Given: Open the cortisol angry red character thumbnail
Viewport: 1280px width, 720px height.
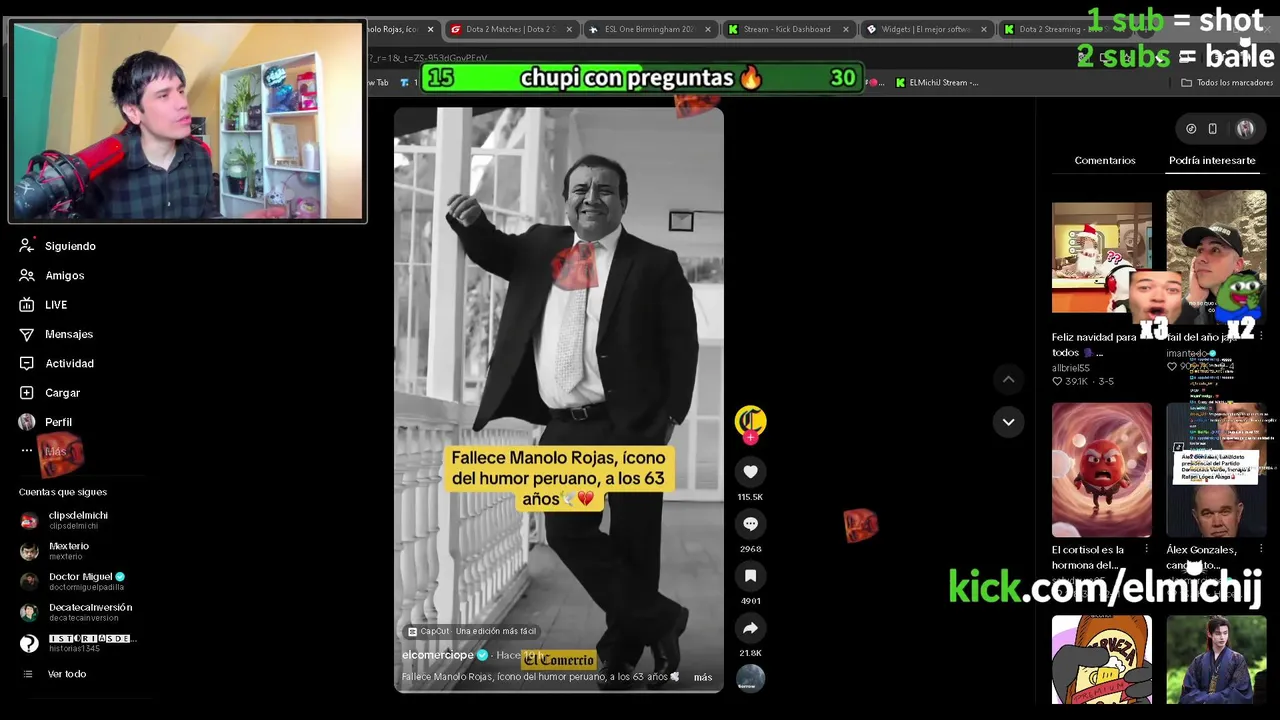Looking at the screenshot, I should click(1102, 470).
